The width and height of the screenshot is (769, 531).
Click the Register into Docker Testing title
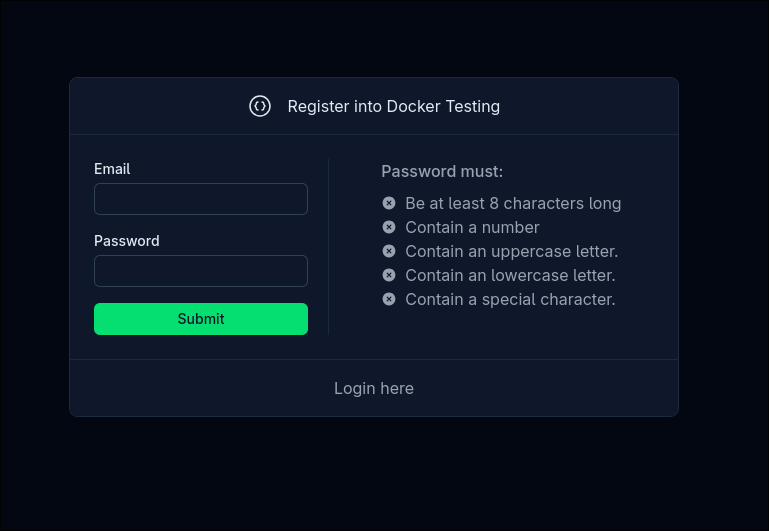tap(393, 106)
